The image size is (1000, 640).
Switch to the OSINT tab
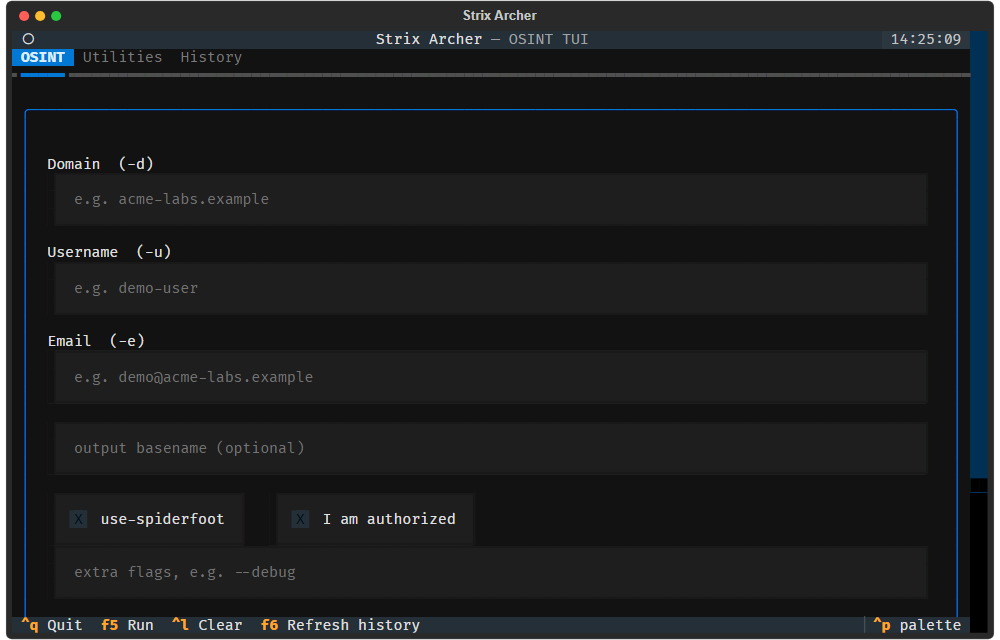pyautogui.click(x=43, y=57)
